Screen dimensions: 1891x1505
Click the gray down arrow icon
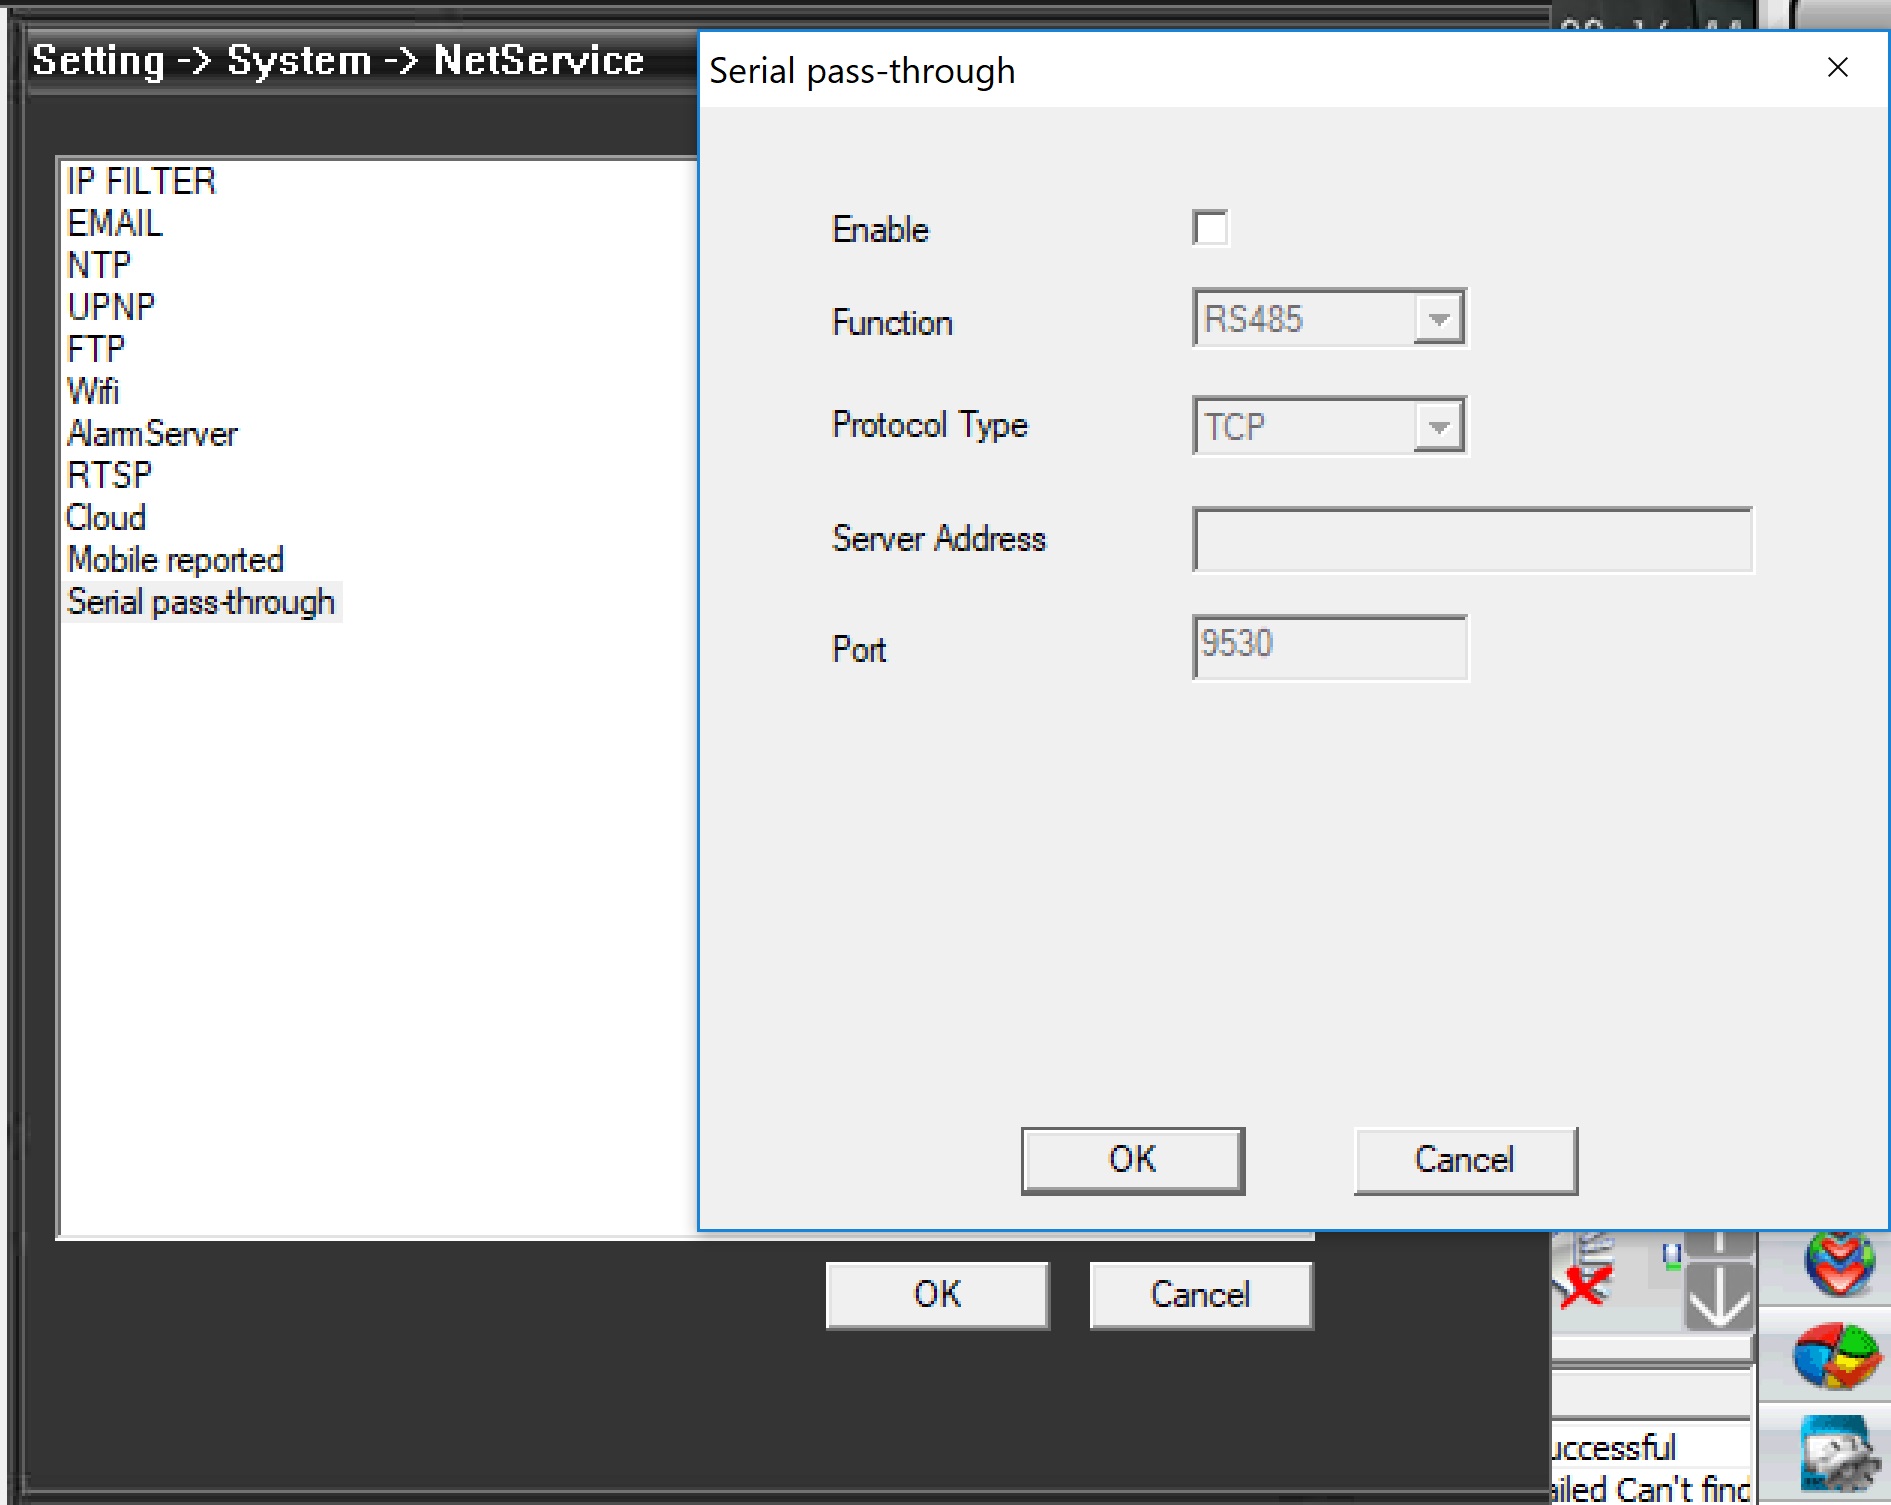(x=1718, y=1298)
